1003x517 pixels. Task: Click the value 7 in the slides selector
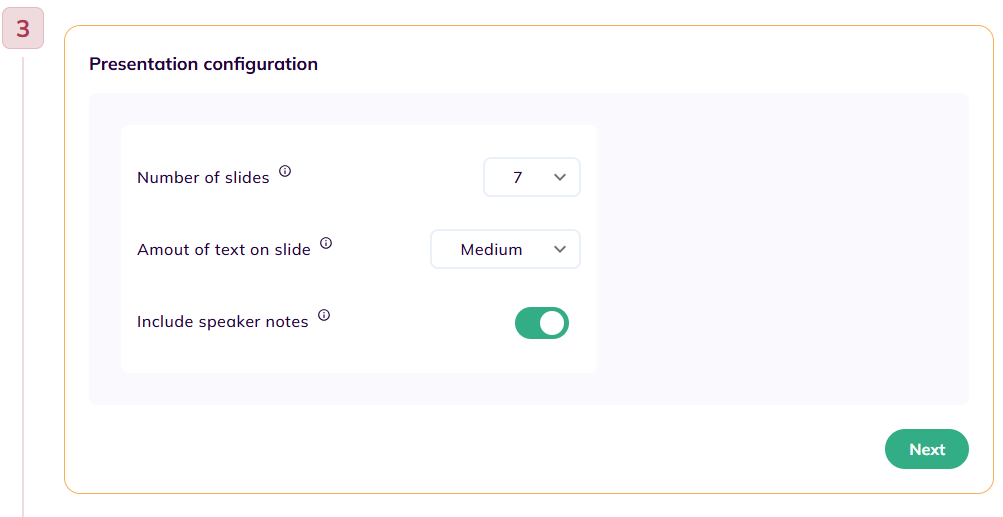pyautogui.click(x=517, y=177)
